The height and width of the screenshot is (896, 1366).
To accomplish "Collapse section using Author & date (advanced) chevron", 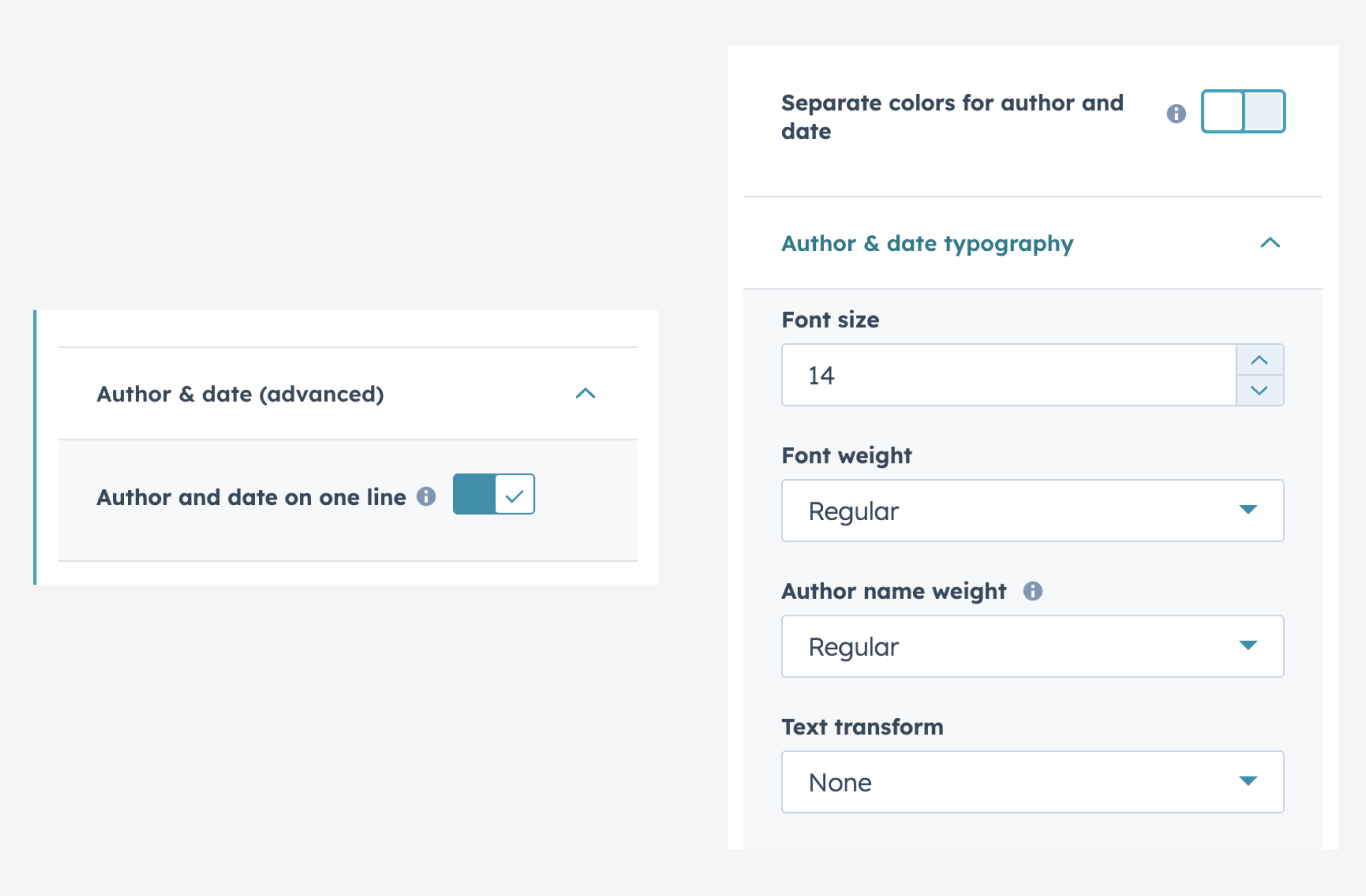I will point(586,394).
